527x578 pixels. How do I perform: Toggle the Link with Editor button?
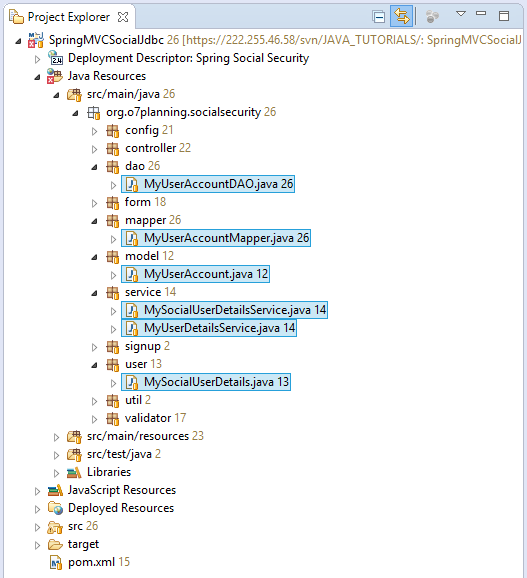click(401, 16)
